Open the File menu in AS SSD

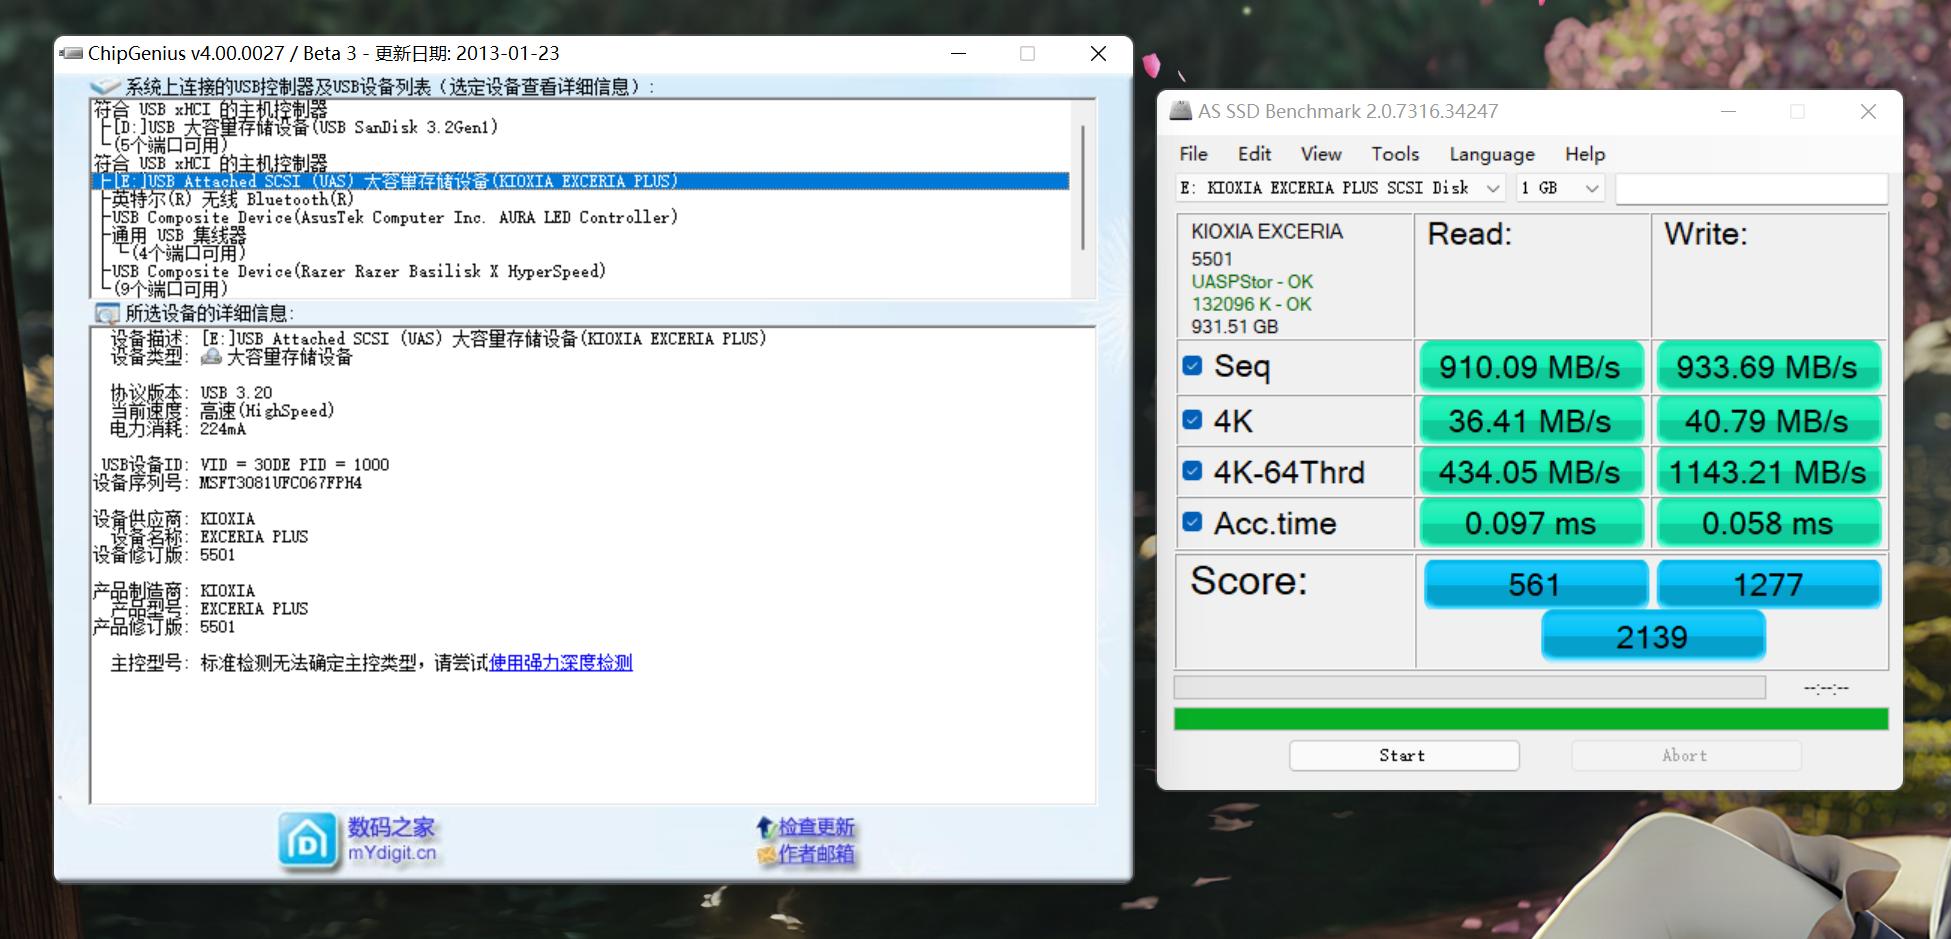(1193, 154)
